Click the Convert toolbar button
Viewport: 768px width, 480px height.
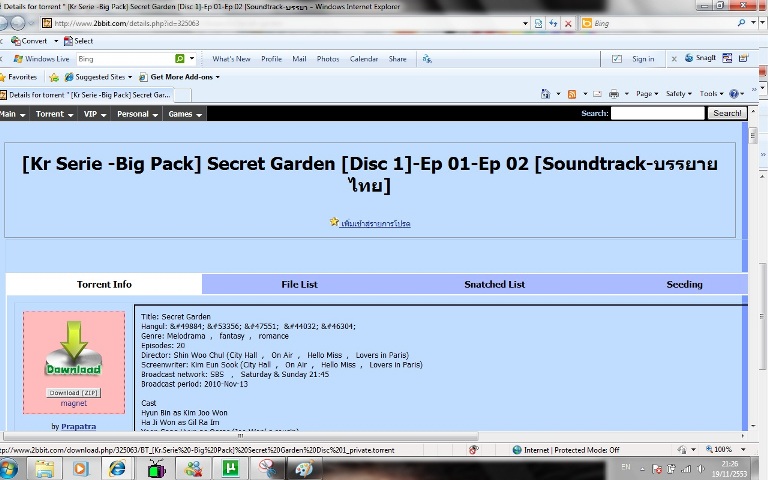[29, 41]
